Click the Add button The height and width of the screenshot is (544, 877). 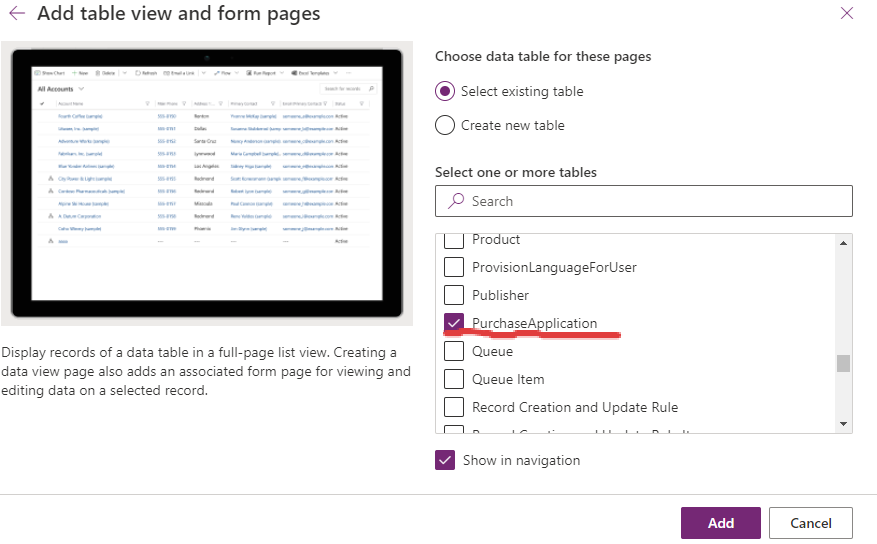[720, 523]
